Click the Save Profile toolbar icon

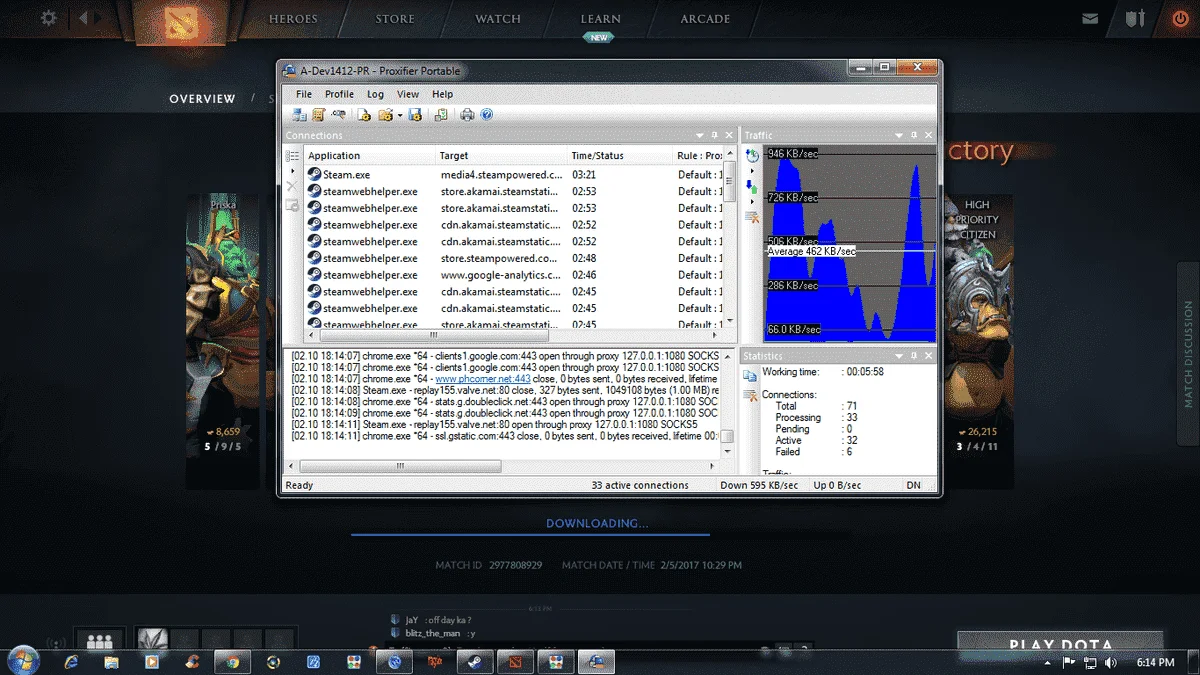[415, 114]
